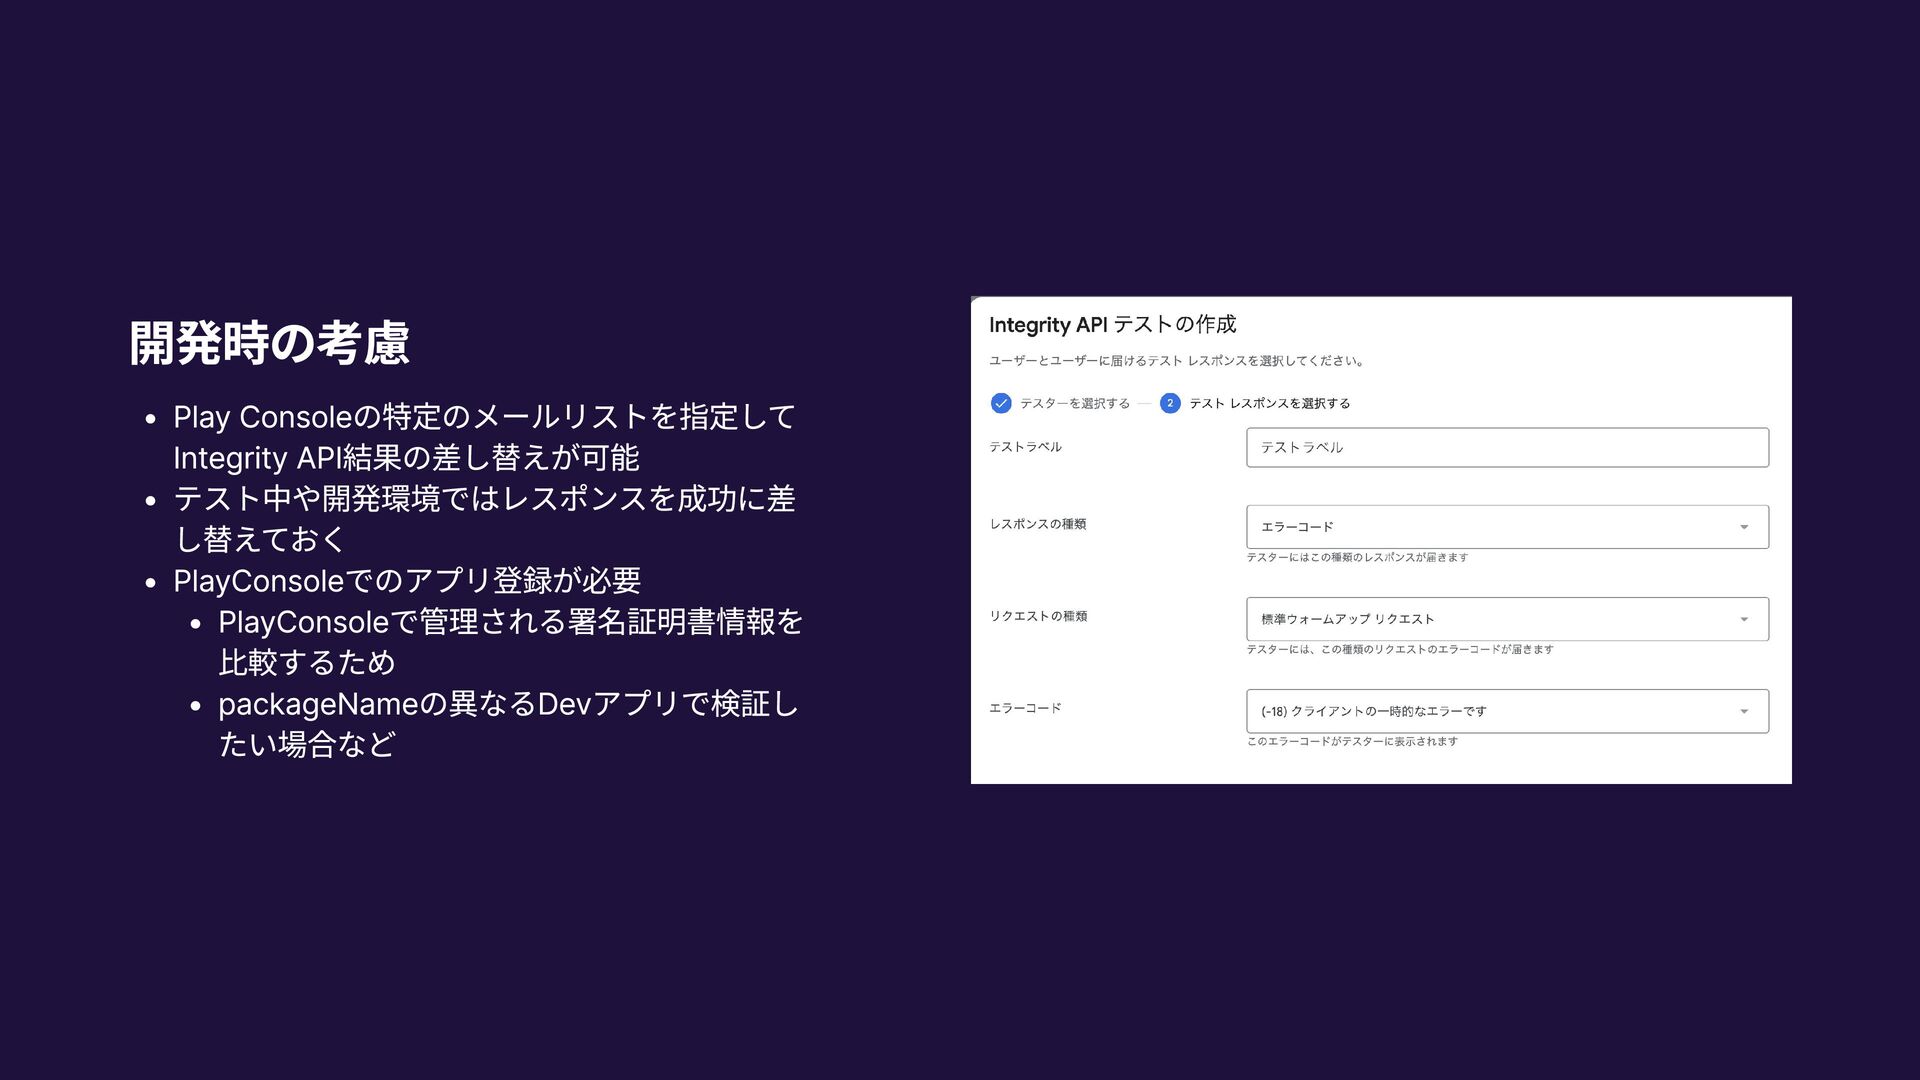1920x1080 pixels.
Task: Click the arrow icon on レスポンスの種類 dropdown
Action: pos(1744,527)
